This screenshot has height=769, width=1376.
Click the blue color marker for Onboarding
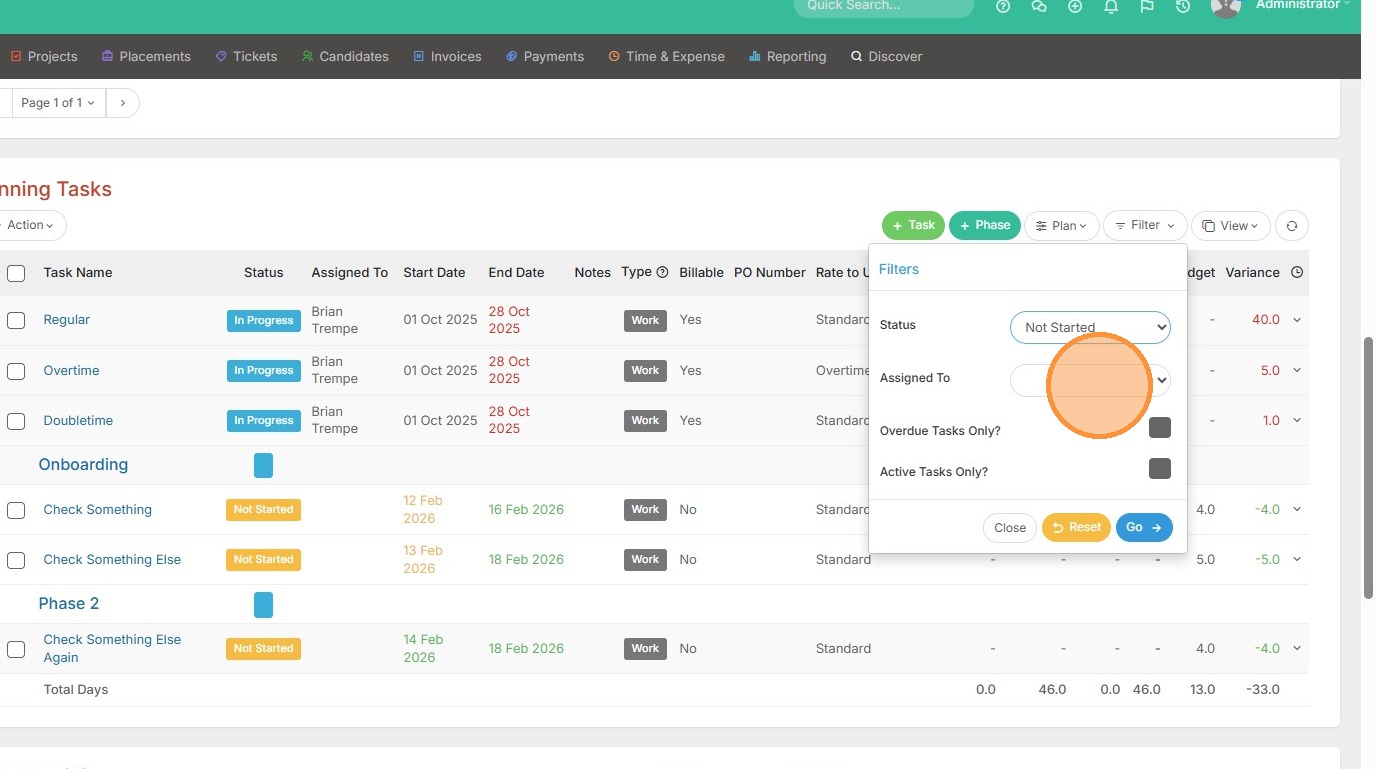(x=263, y=465)
